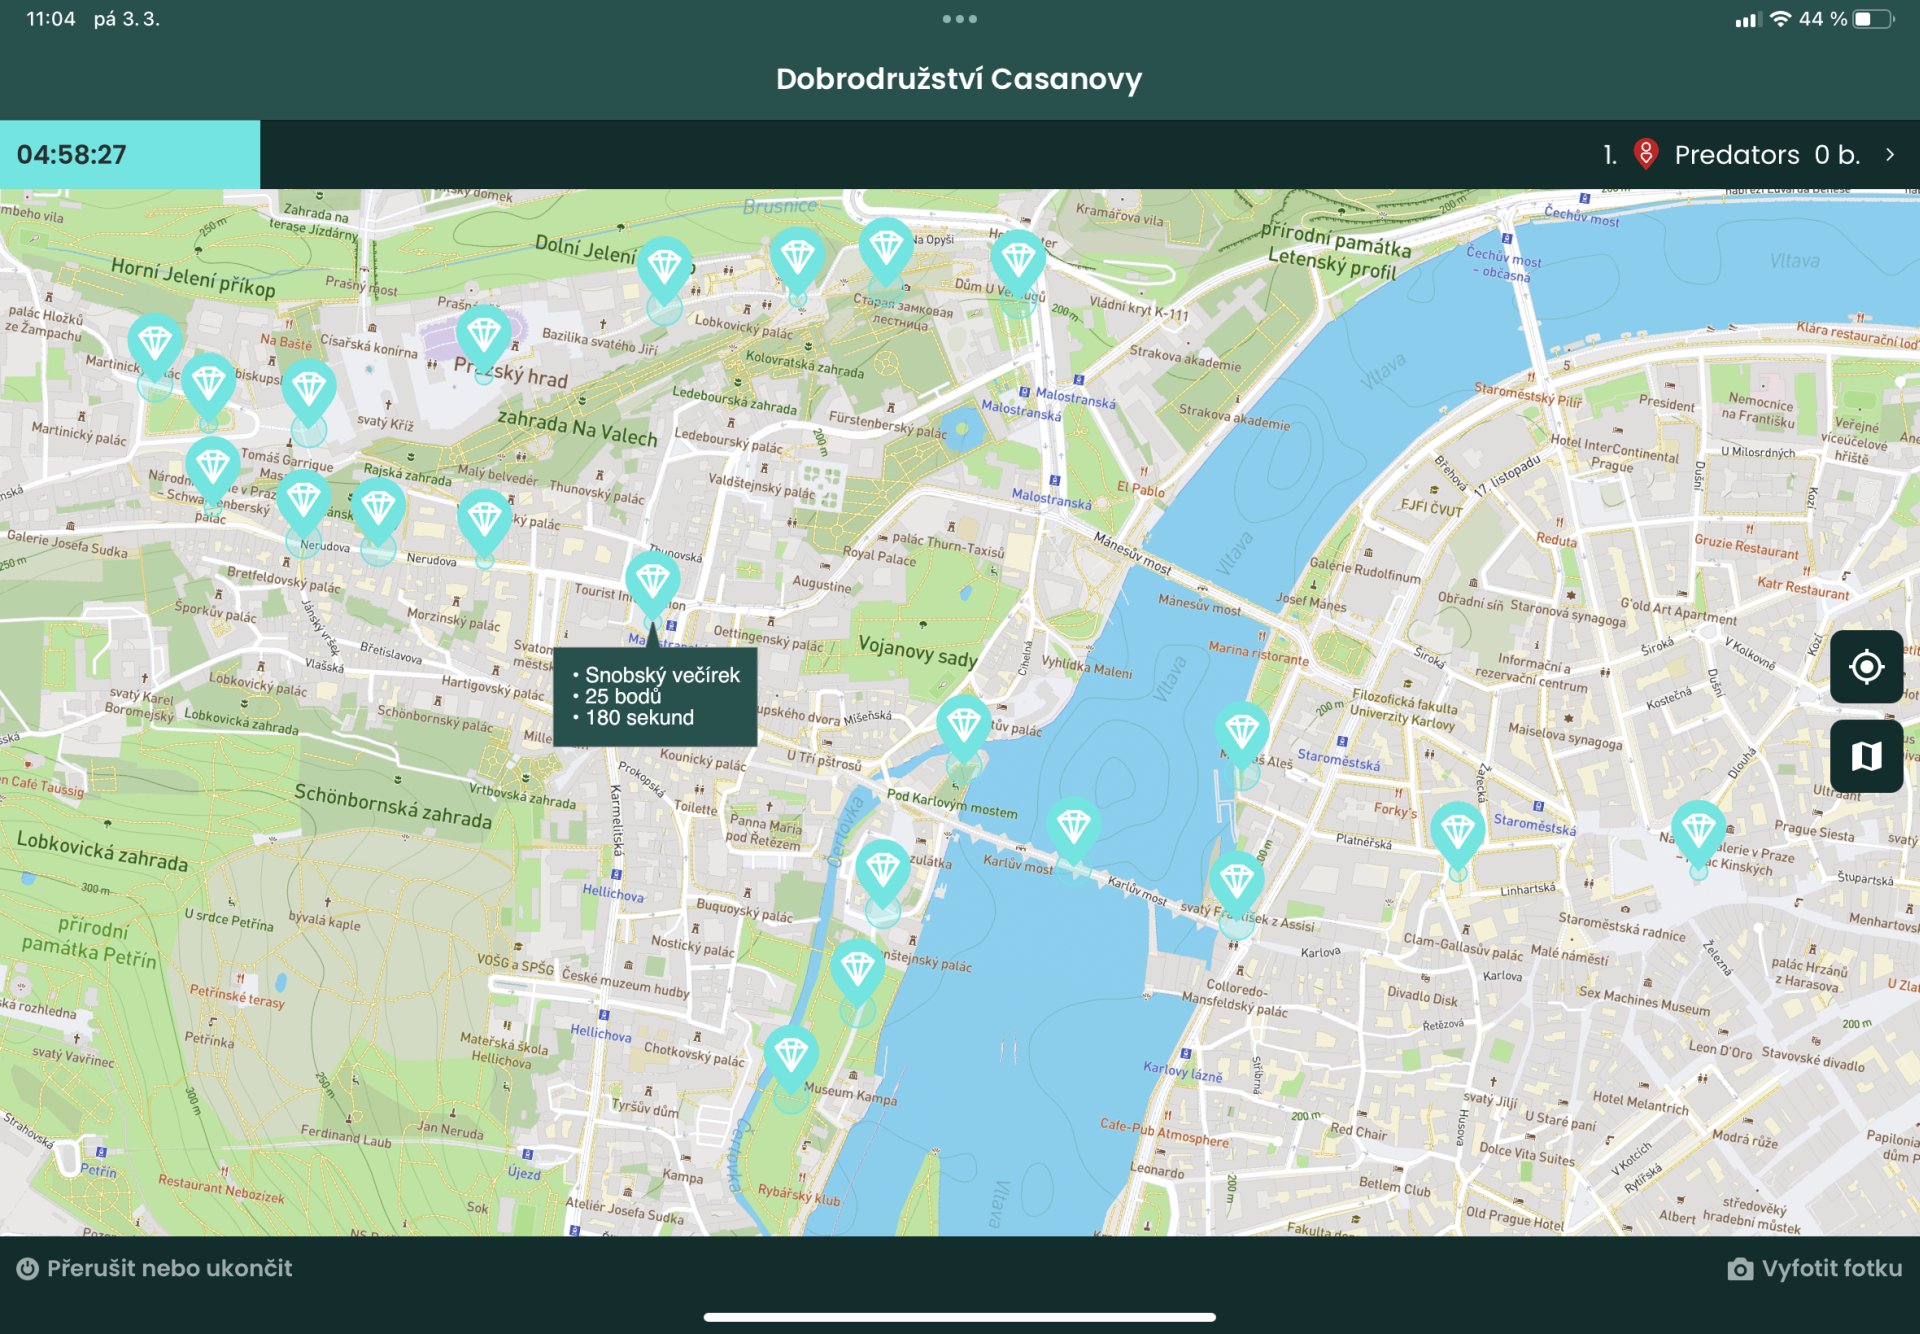Select the diamond marker on Karlův most
Screen dimensions: 1920x1334
(x=1074, y=830)
